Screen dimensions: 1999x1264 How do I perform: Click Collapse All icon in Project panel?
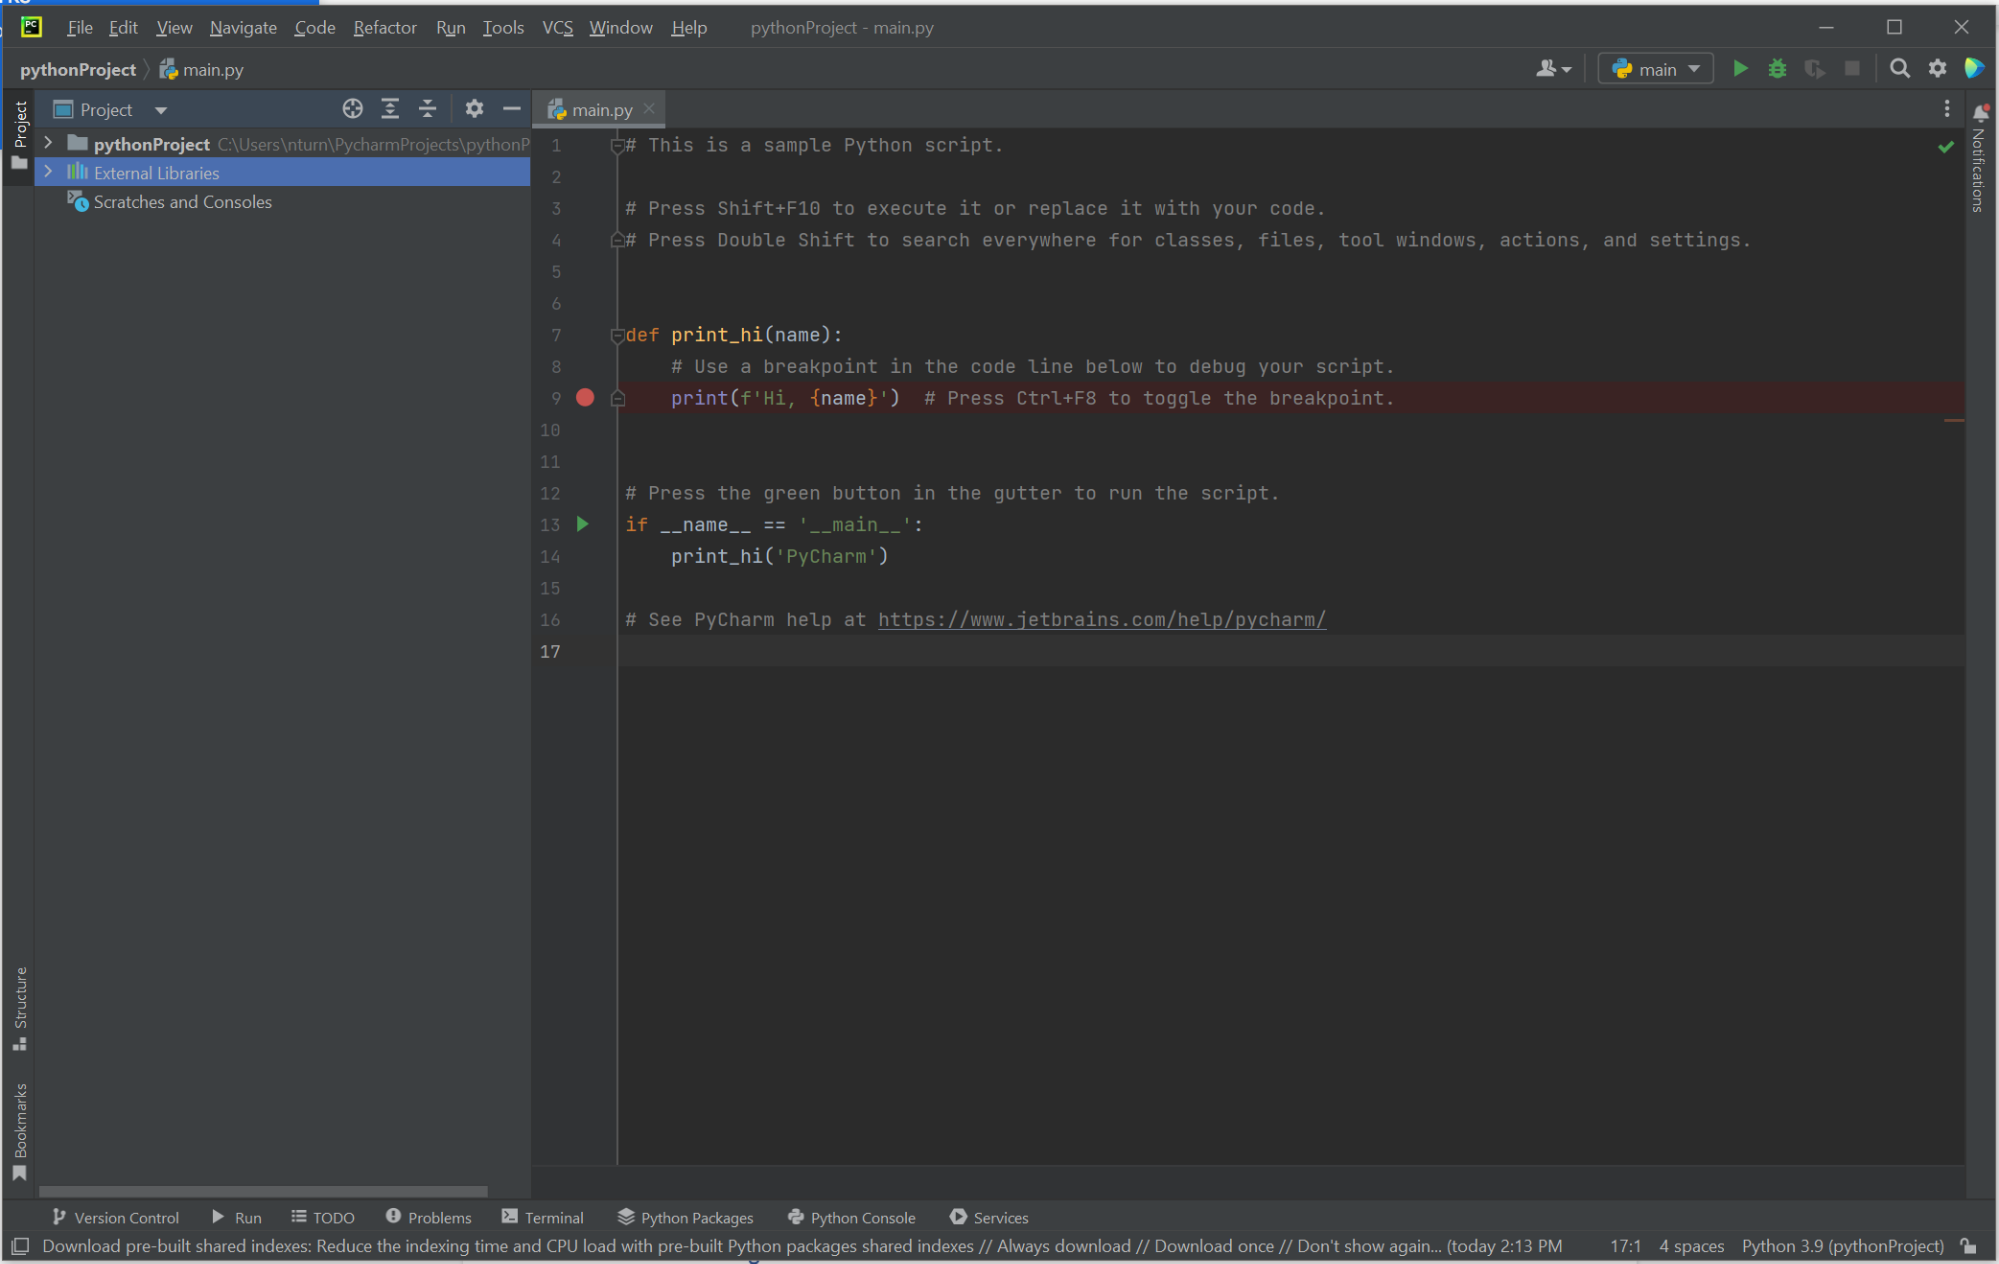tap(428, 109)
